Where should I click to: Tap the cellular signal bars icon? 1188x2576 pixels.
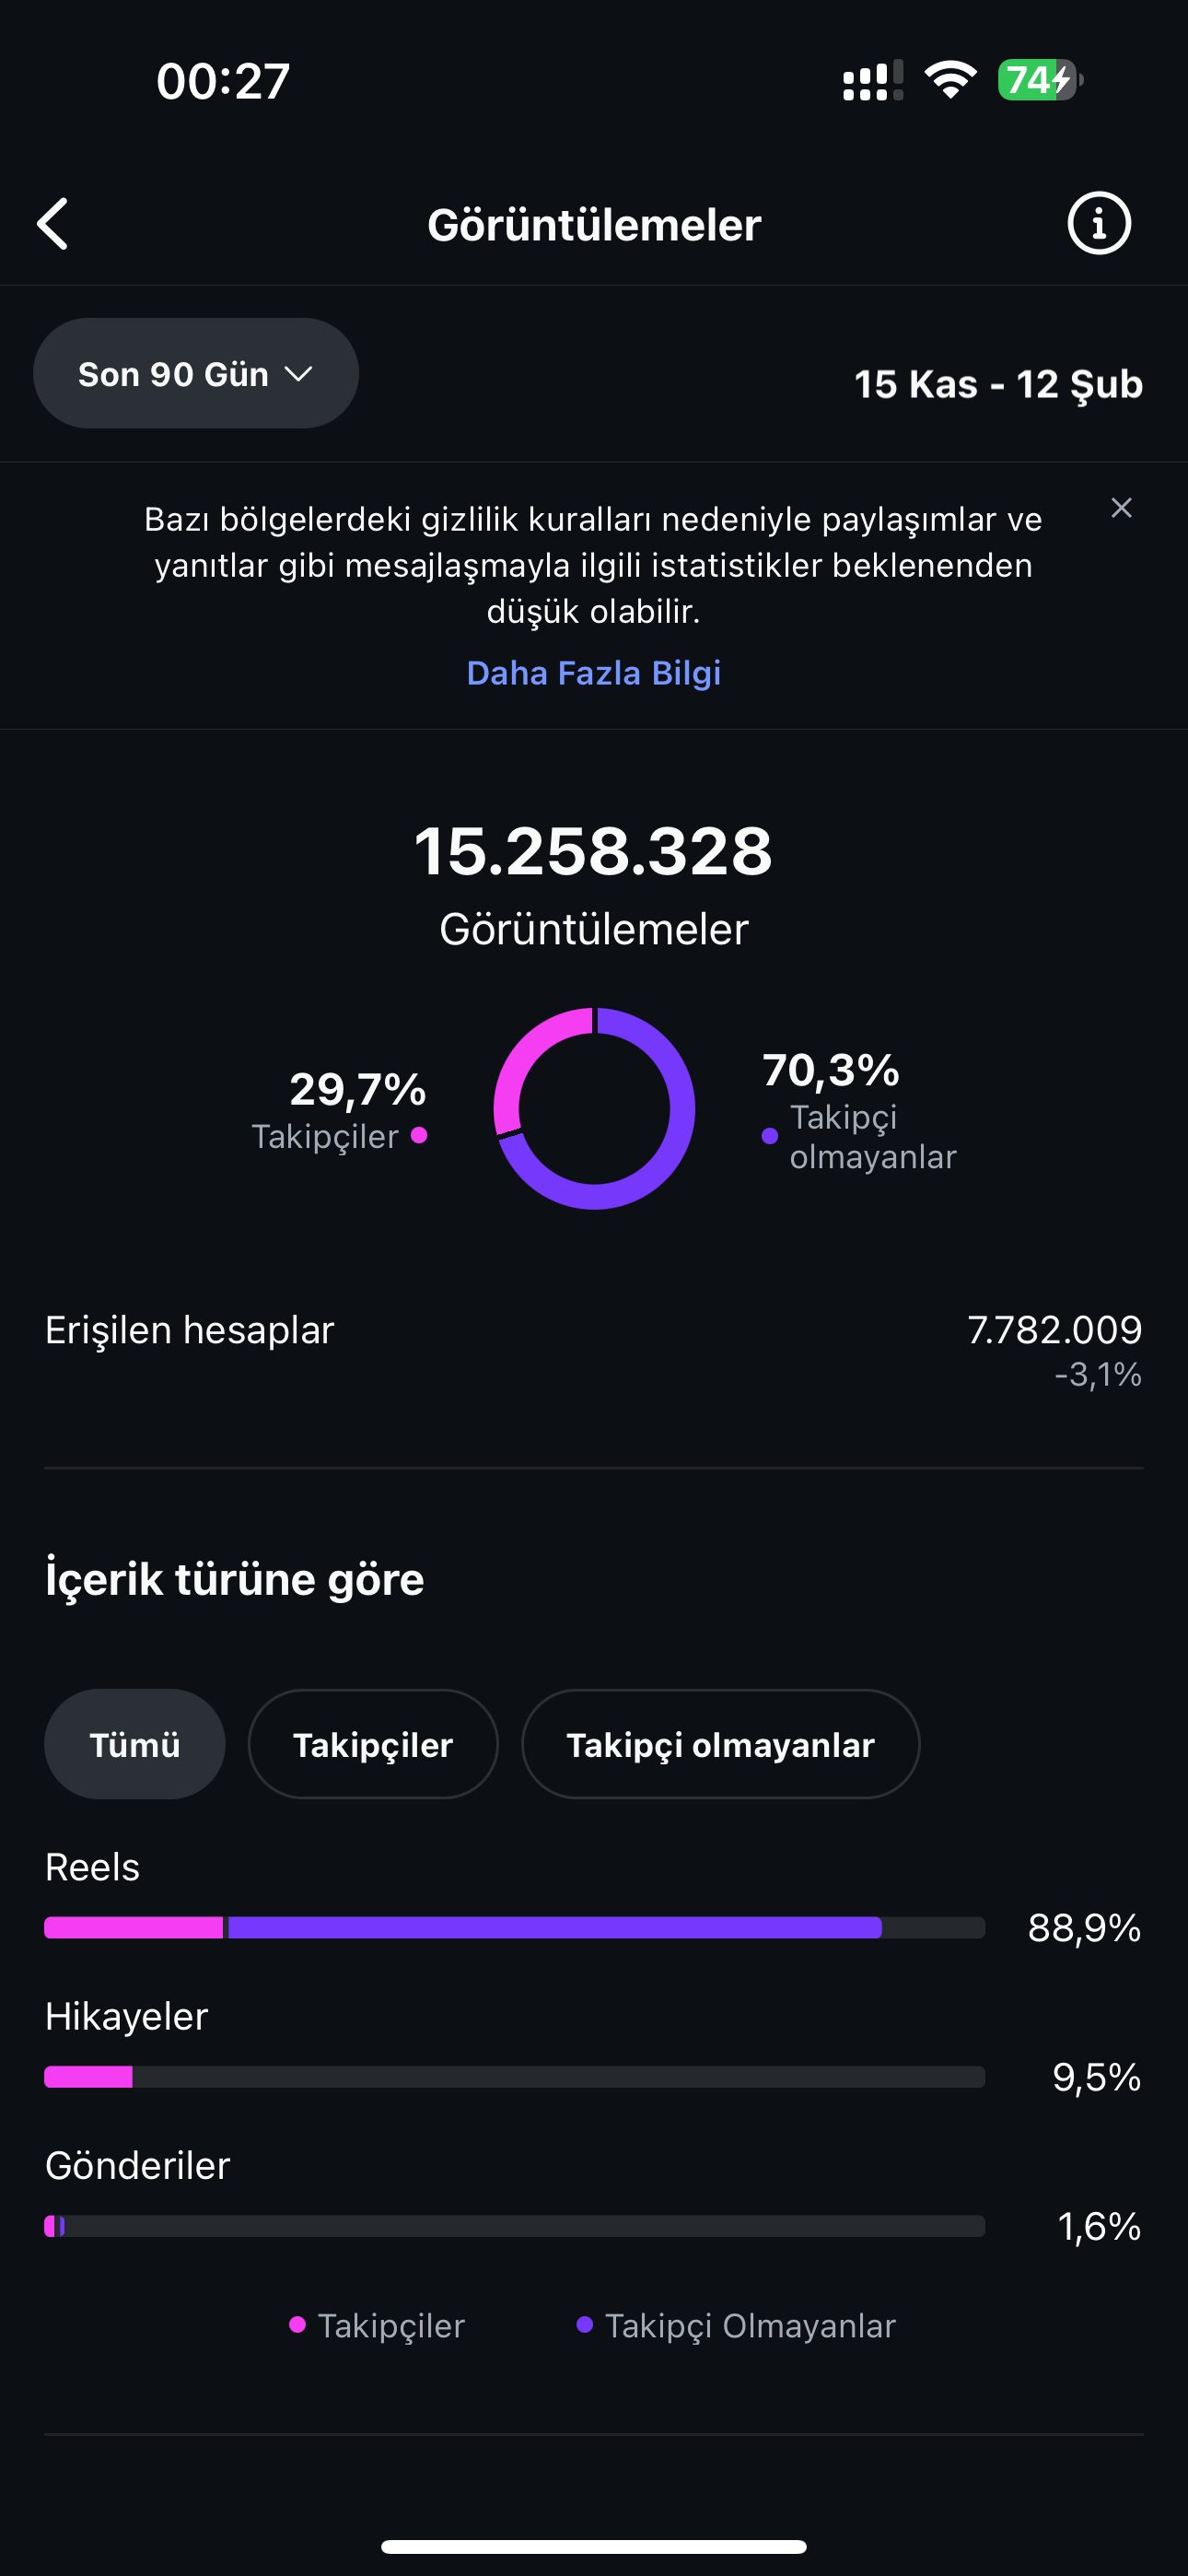(872, 80)
